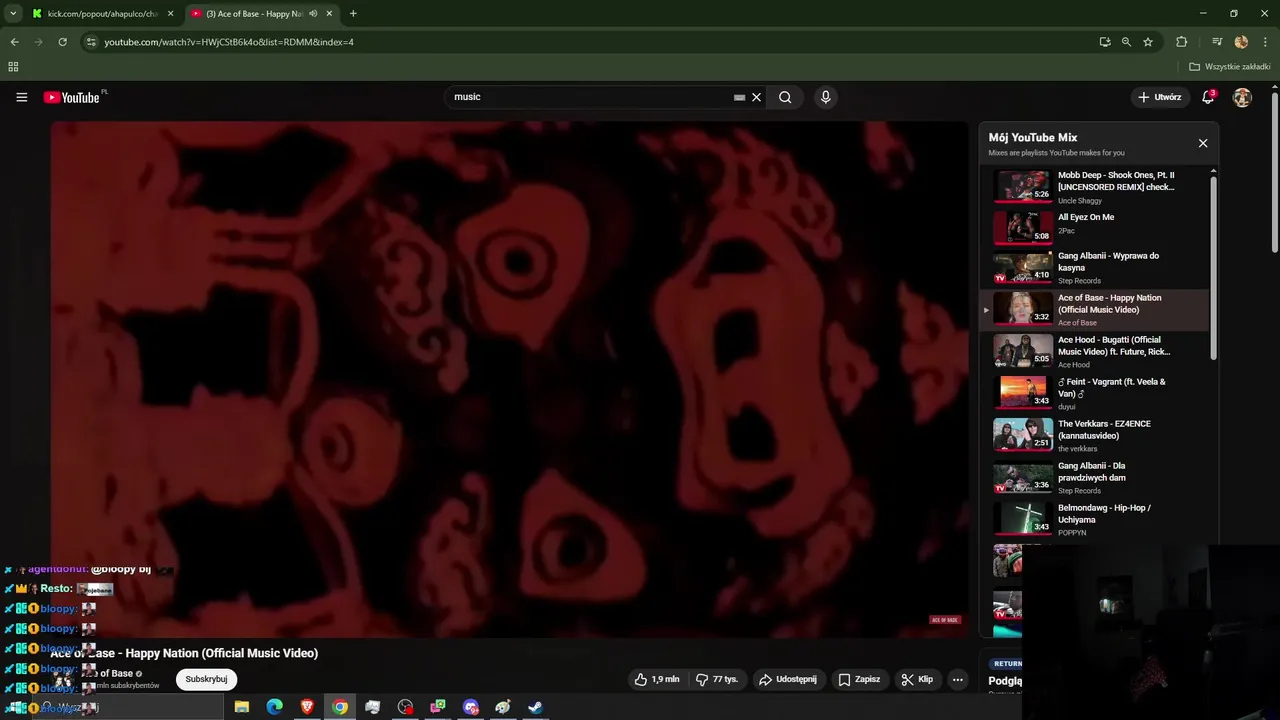This screenshot has height=720, width=1280.
Task: Open Chrome extensions puzzle icon
Action: point(1181,42)
